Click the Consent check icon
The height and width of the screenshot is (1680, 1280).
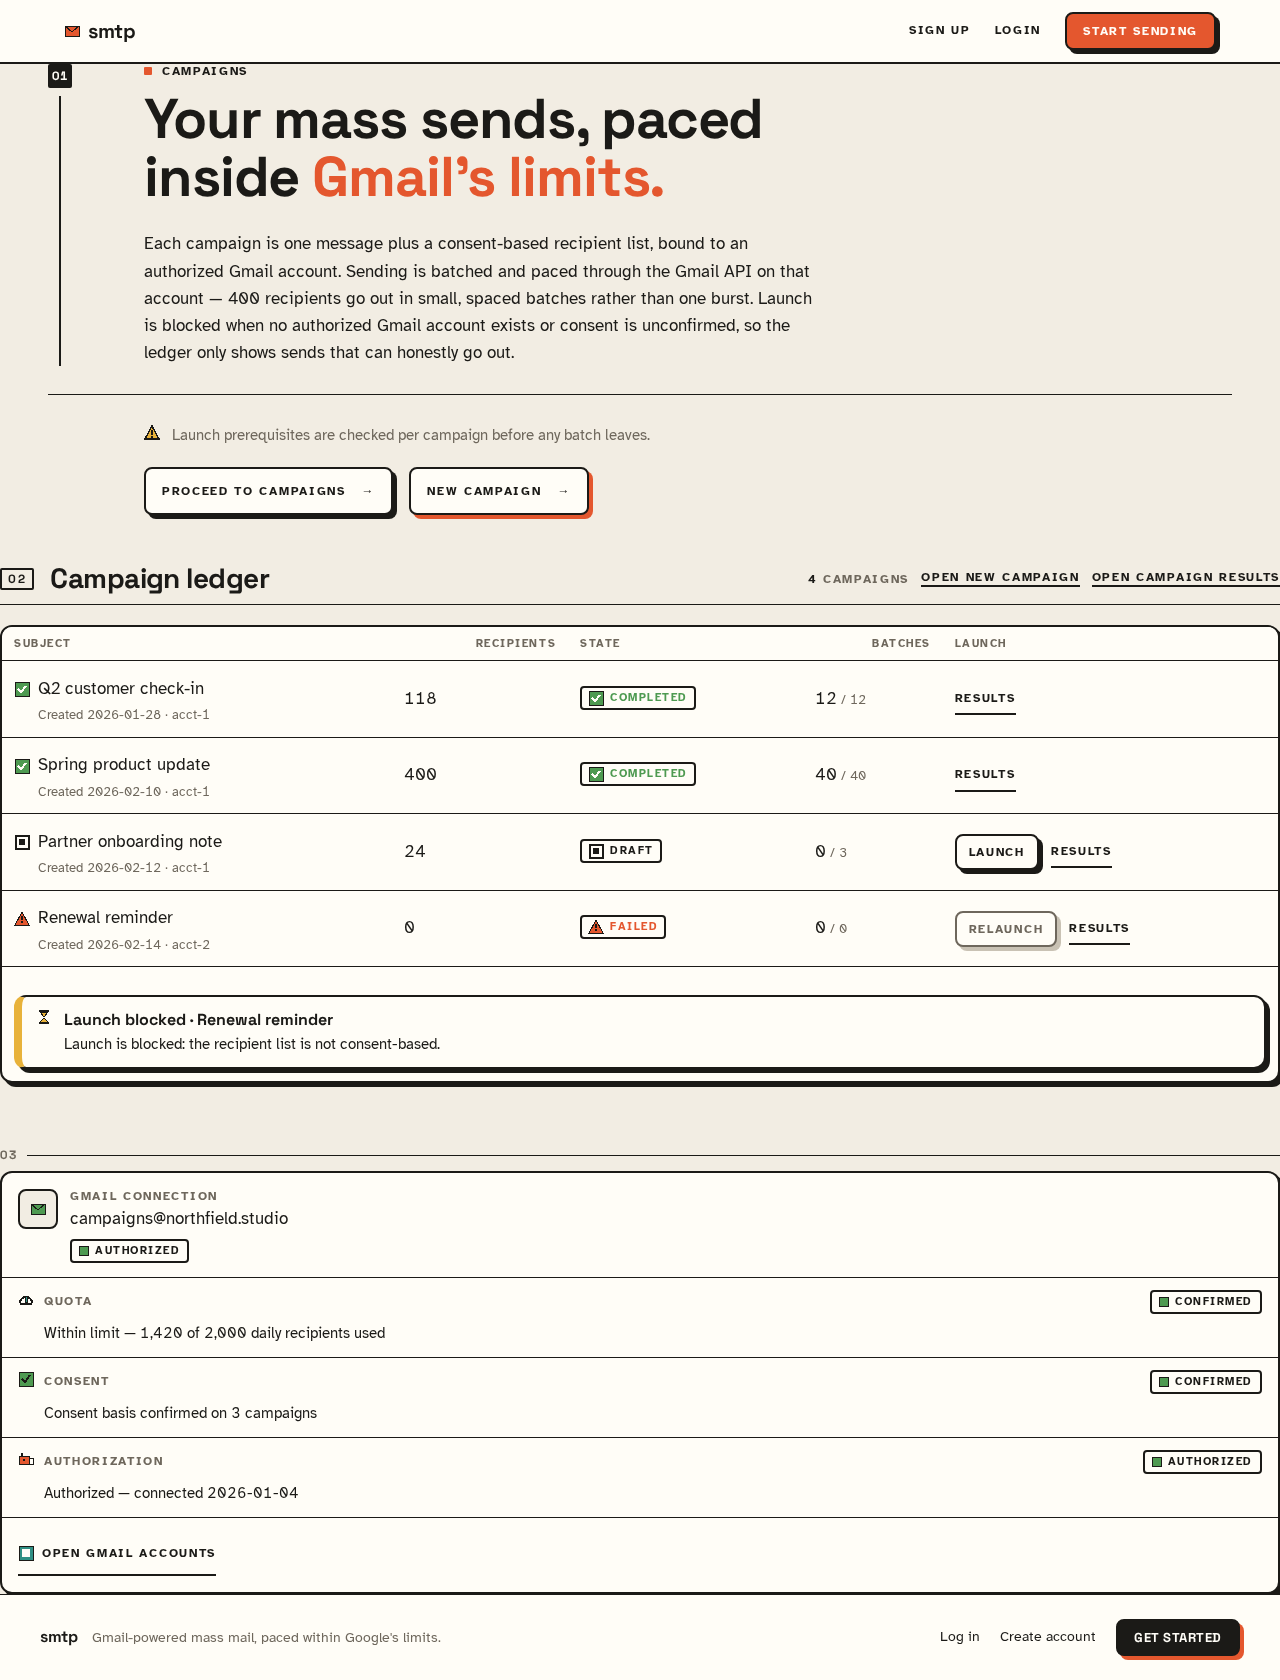(26, 1380)
